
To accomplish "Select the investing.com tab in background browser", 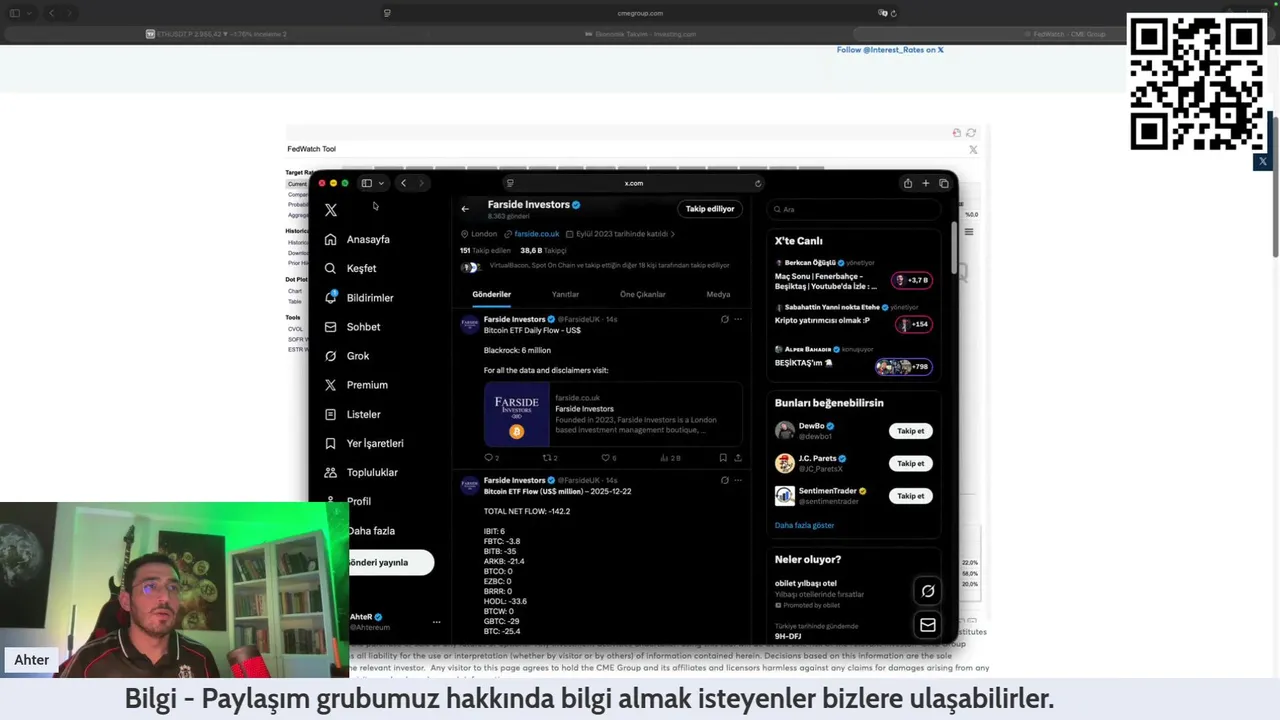I will (x=640, y=34).
